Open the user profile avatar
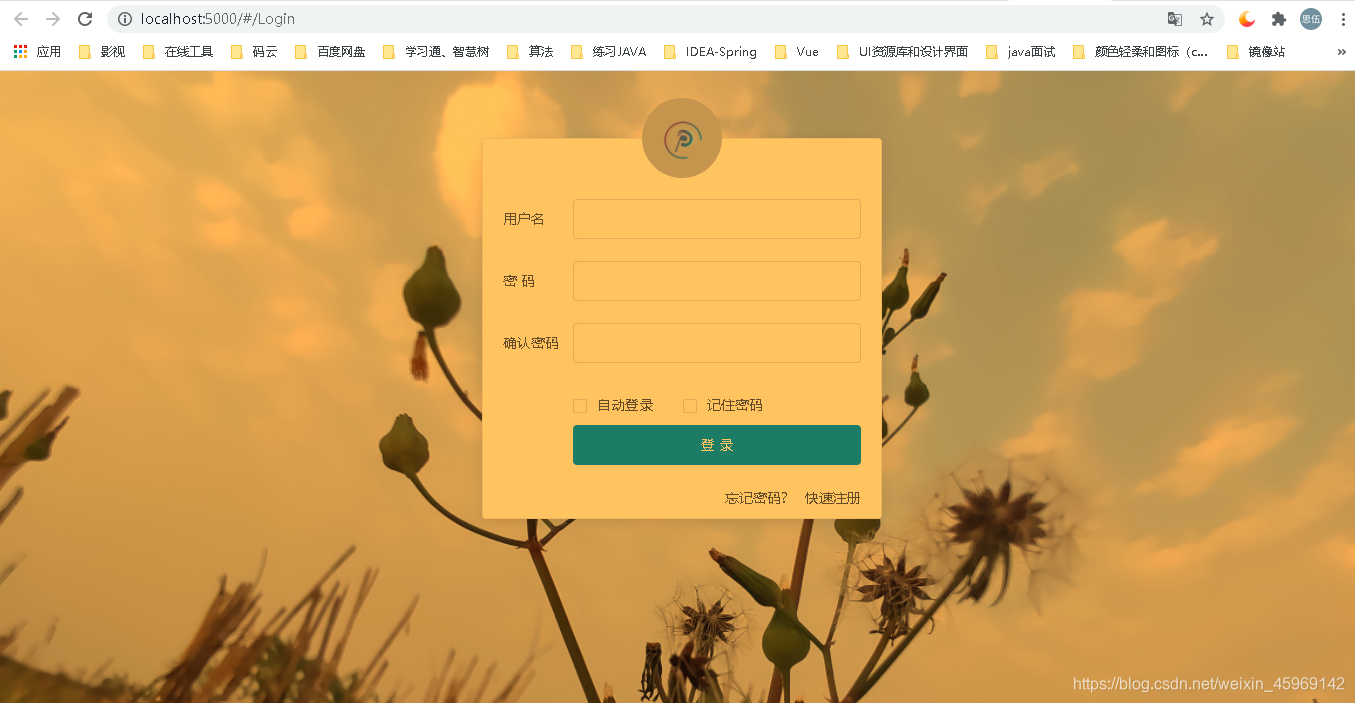 tap(1311, 19)
